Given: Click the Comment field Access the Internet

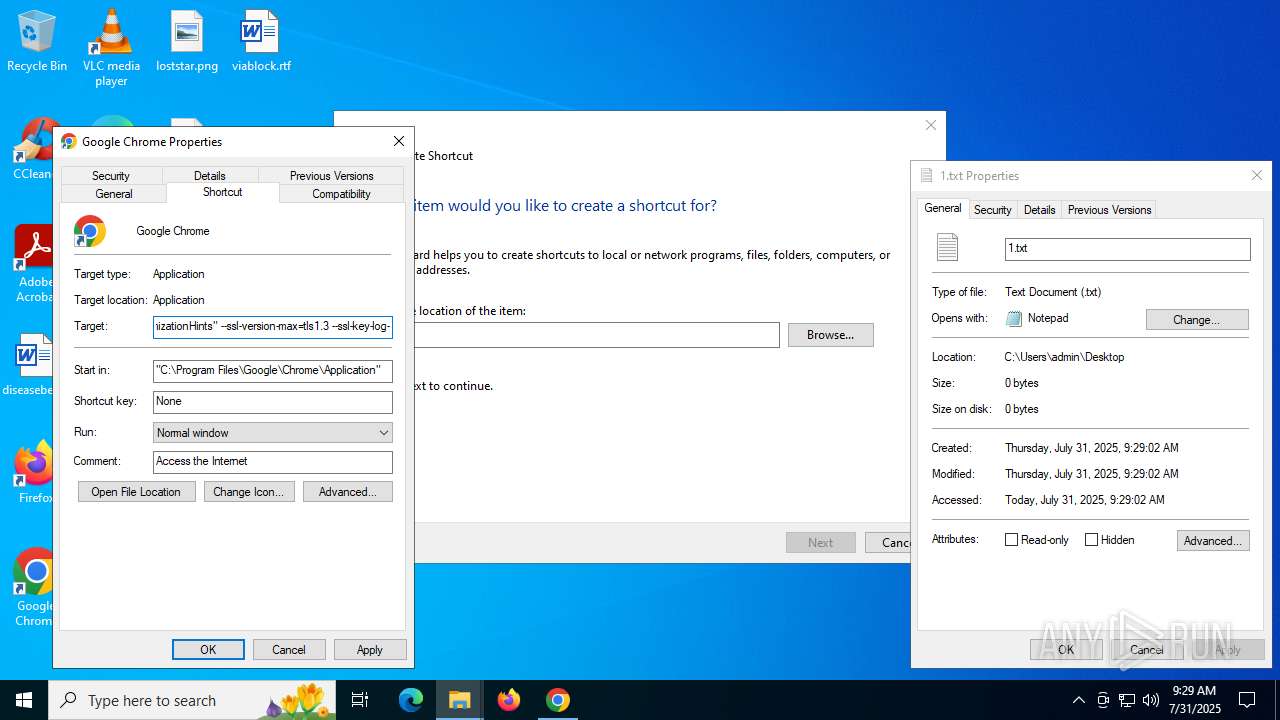Looking at the screenshot, I should [273, 462].
